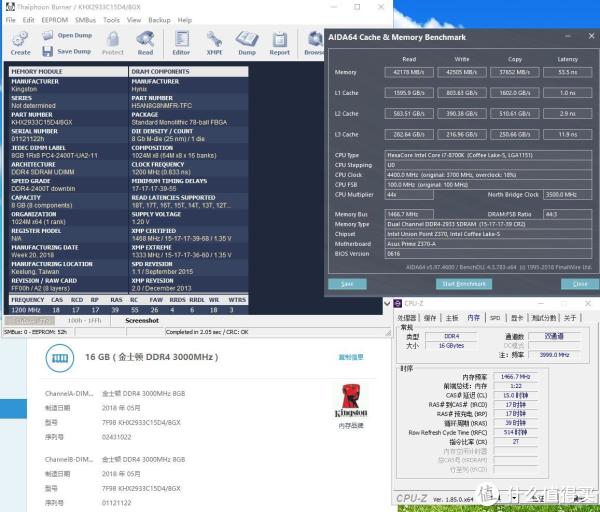Click the 16 GBytes size field in CPU-Z
The width and height of the screenshot is (600, 512).
pos(451,346)
